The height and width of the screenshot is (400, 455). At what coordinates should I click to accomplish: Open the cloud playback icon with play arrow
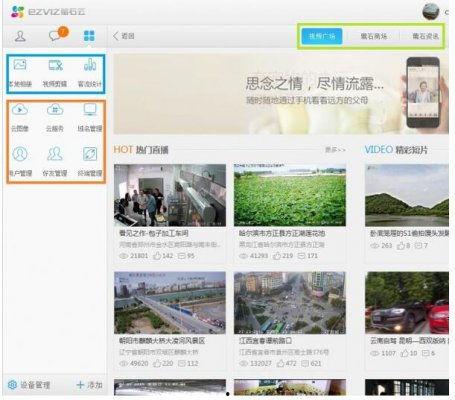point(20,109)
